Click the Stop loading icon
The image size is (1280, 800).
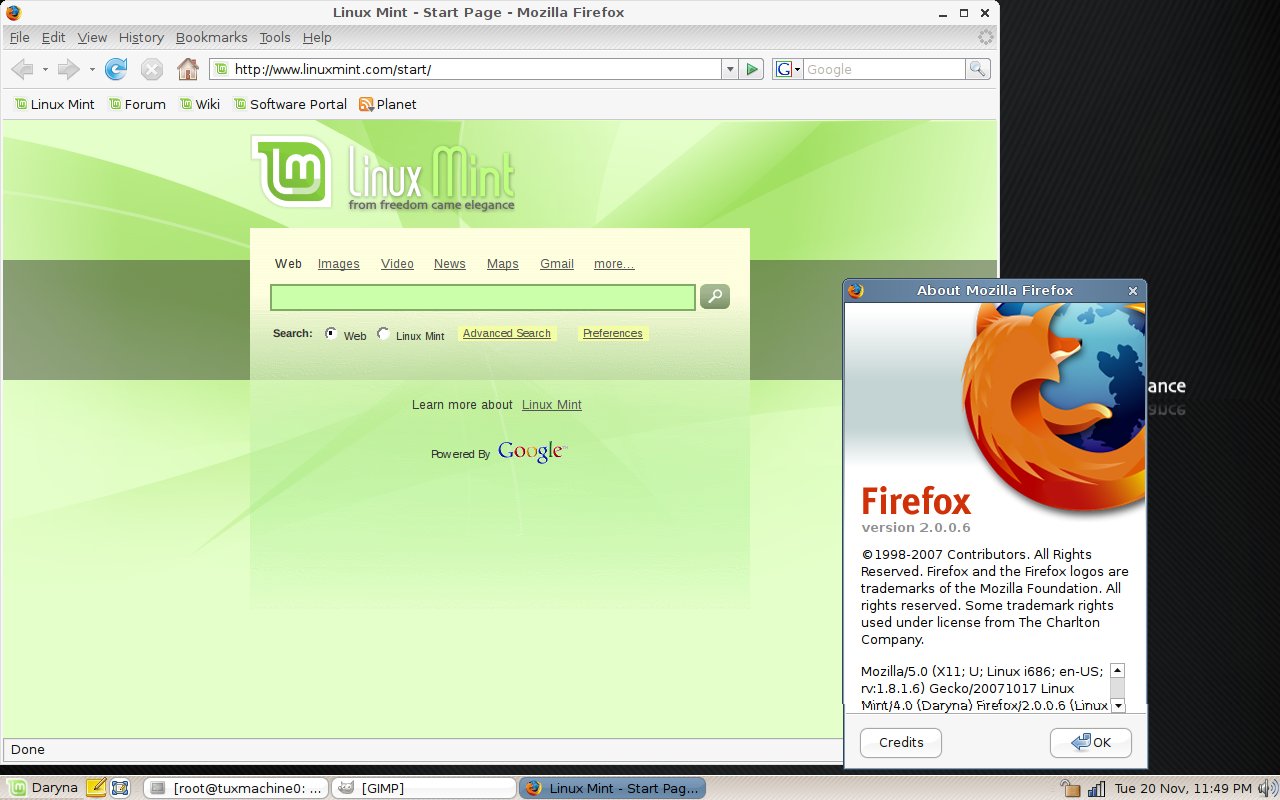[x=151, y=69]
